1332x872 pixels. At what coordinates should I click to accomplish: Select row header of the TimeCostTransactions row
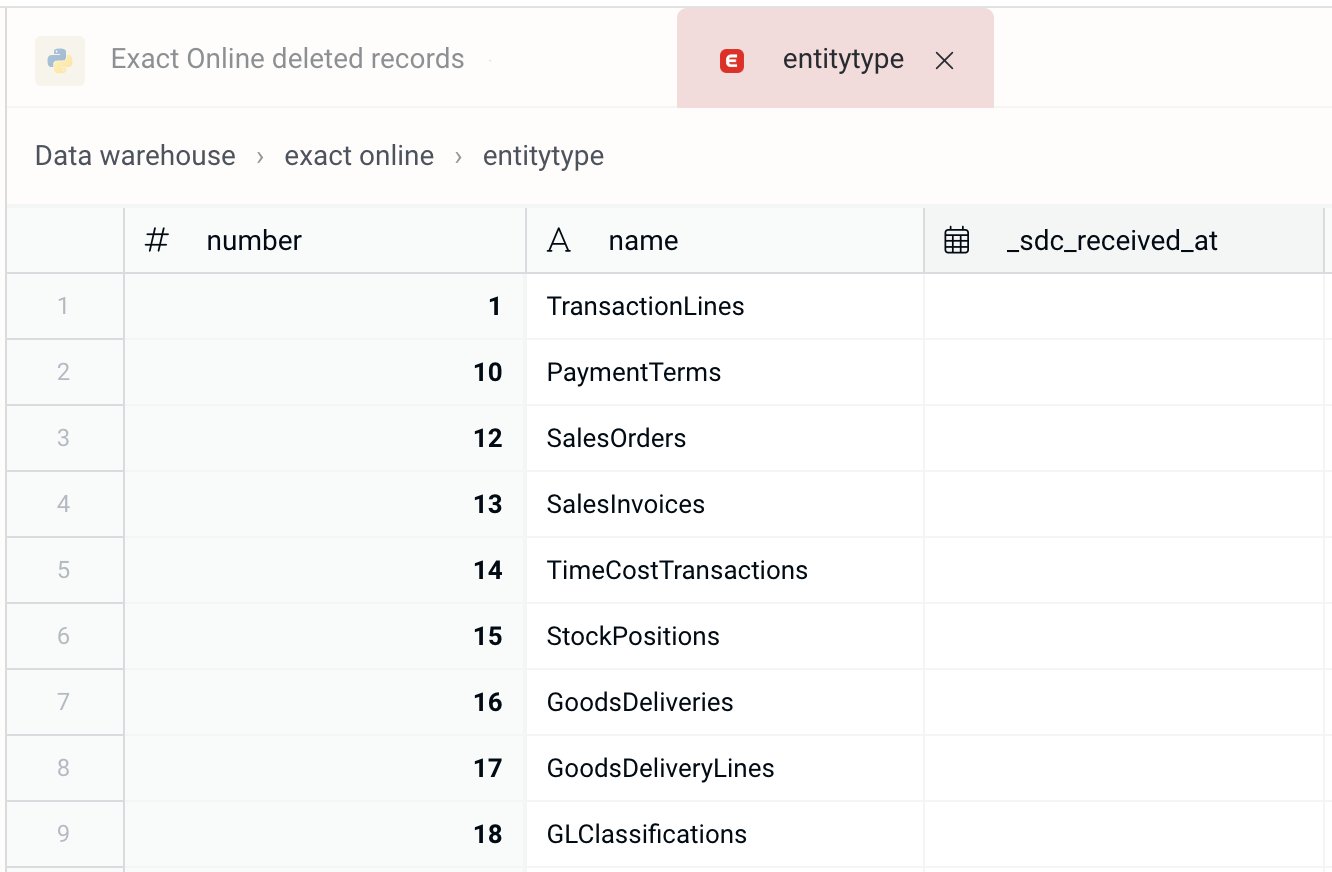pyautogui.click(x=64, y=570)
